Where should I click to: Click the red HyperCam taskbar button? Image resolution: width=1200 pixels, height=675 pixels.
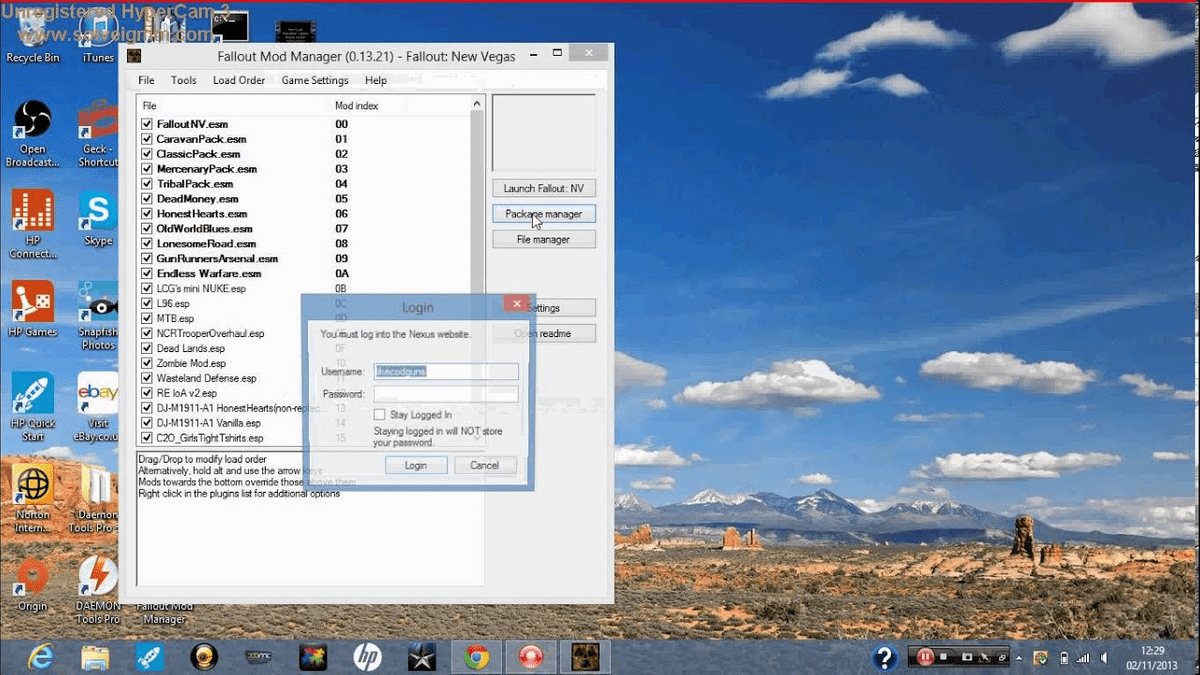tap(530, 657)
